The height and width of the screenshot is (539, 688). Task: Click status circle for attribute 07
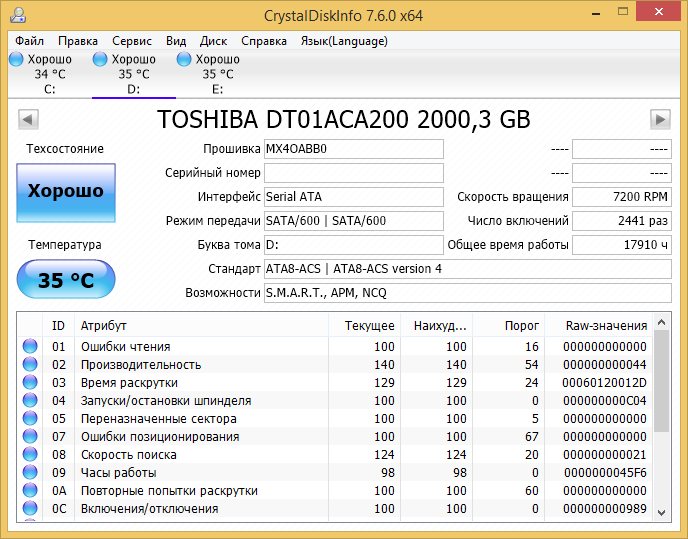pos(30,436)
